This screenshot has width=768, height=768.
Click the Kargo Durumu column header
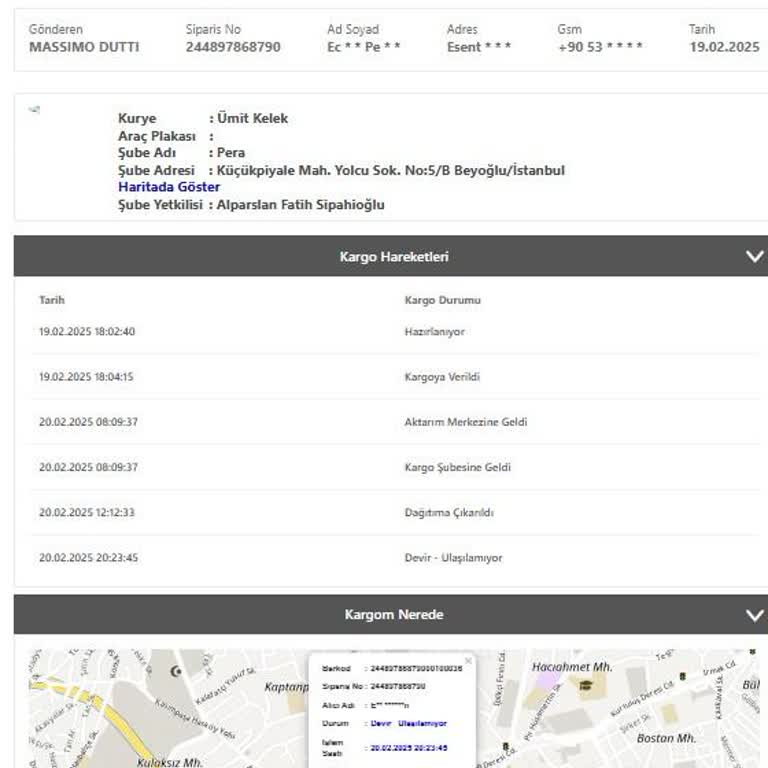pyautogui.click(x=442, y=300)
